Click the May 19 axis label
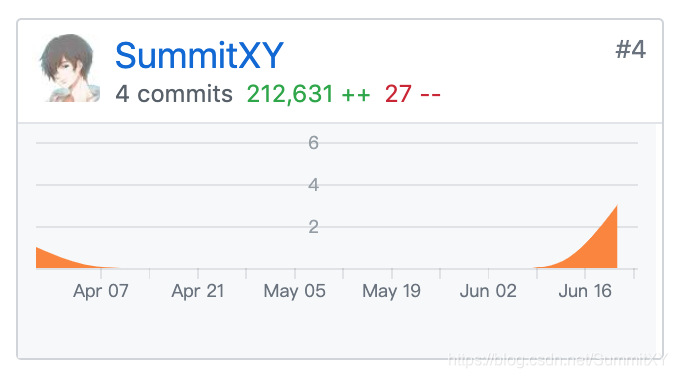The image size is (678, 378). 391,291
